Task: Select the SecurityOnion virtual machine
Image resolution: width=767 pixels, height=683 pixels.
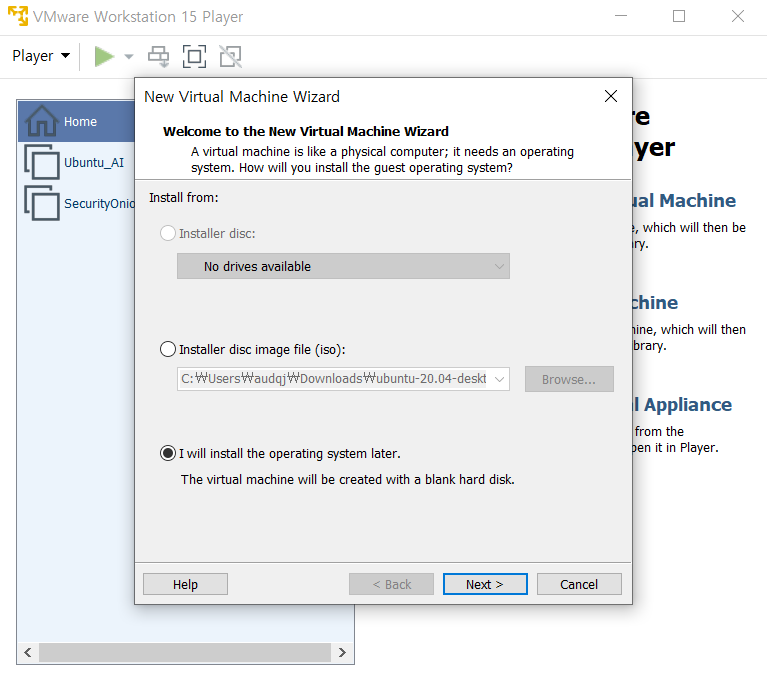Action: click(76, 204)
